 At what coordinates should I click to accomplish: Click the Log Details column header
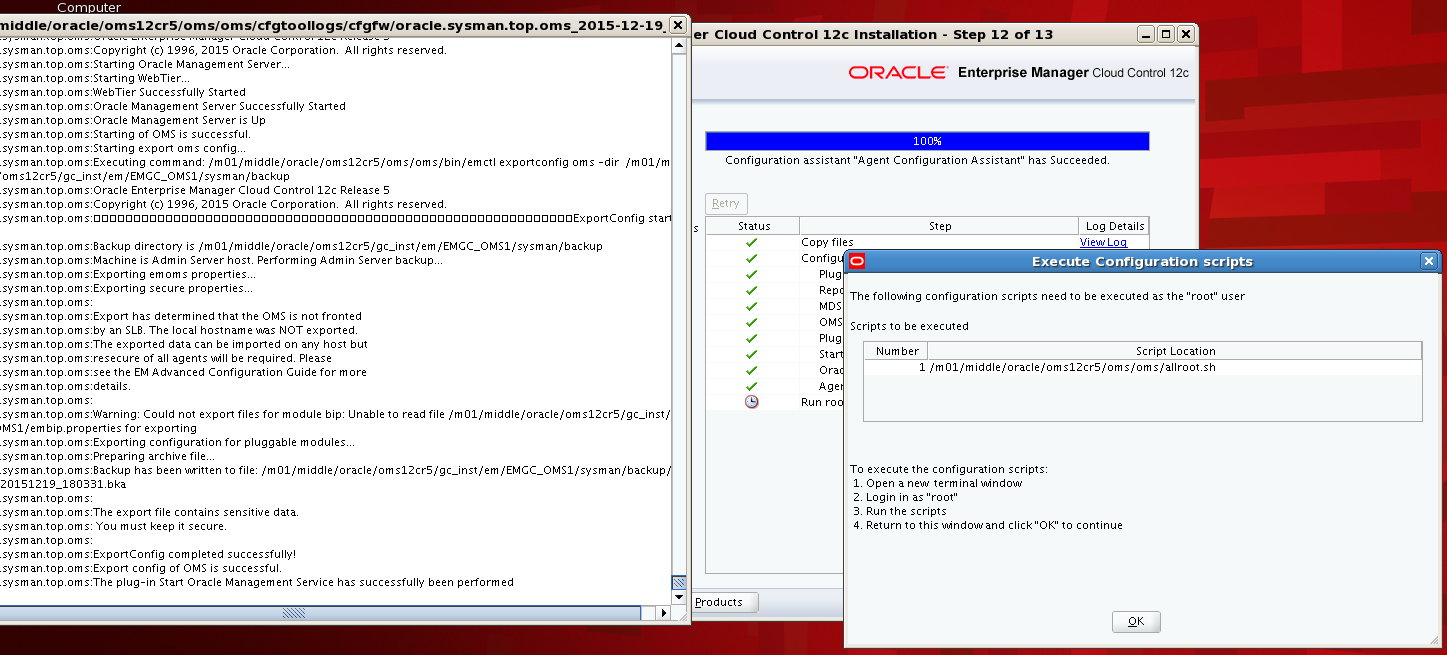(1113, 226)
